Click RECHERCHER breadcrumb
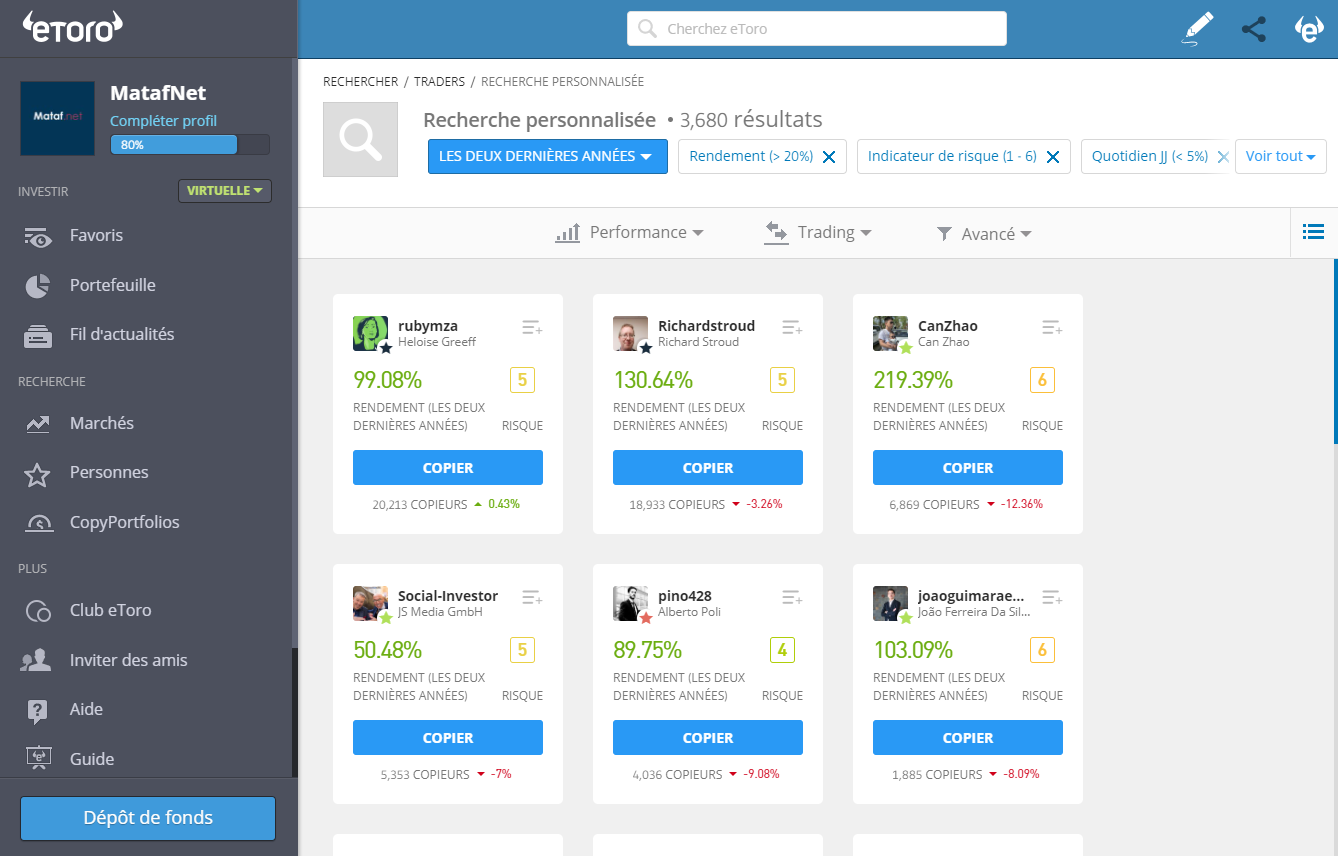Screen dimensions: 1338x856 (x=360, y=82)
